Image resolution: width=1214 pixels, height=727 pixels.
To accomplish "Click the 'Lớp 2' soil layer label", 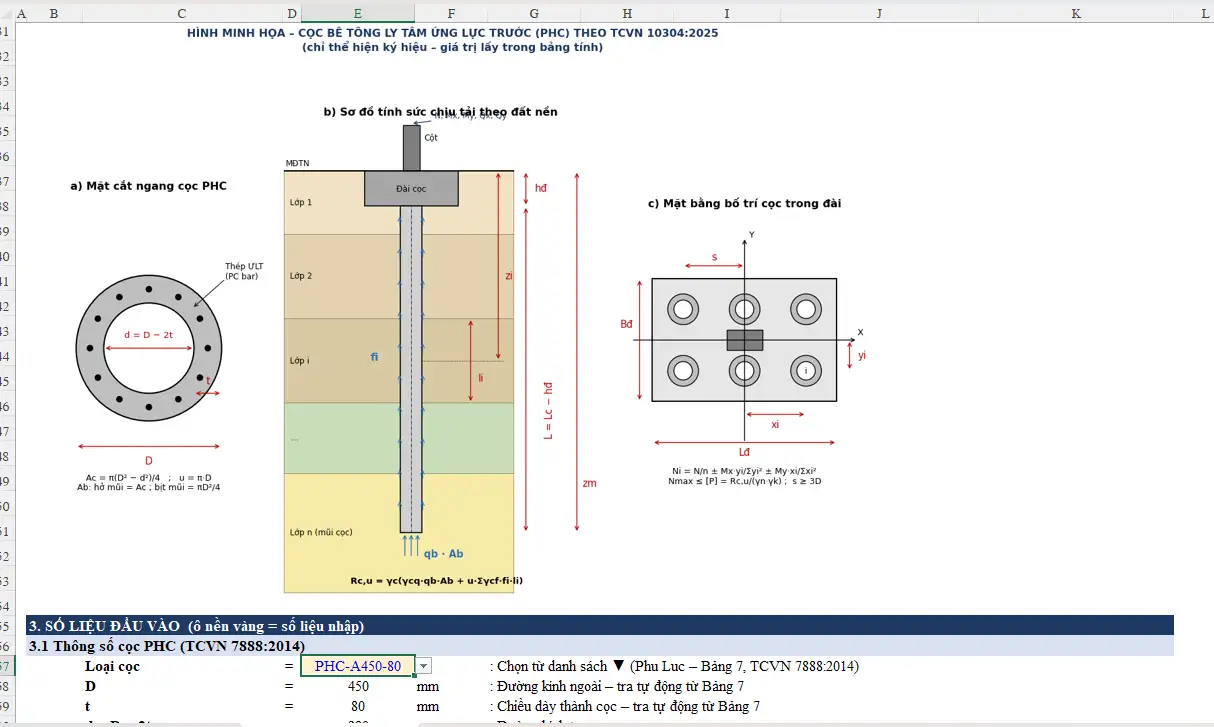I will click(300, 276).
